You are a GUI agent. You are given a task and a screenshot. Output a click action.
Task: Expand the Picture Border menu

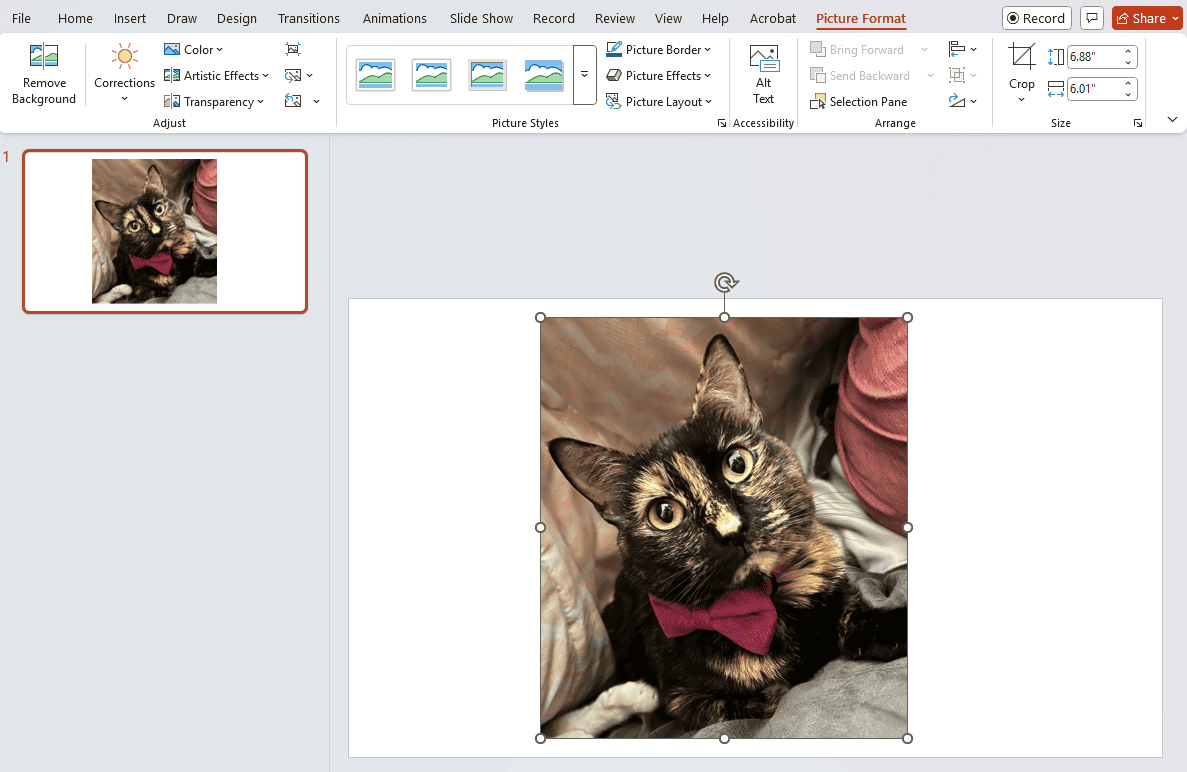coord(659,49)
